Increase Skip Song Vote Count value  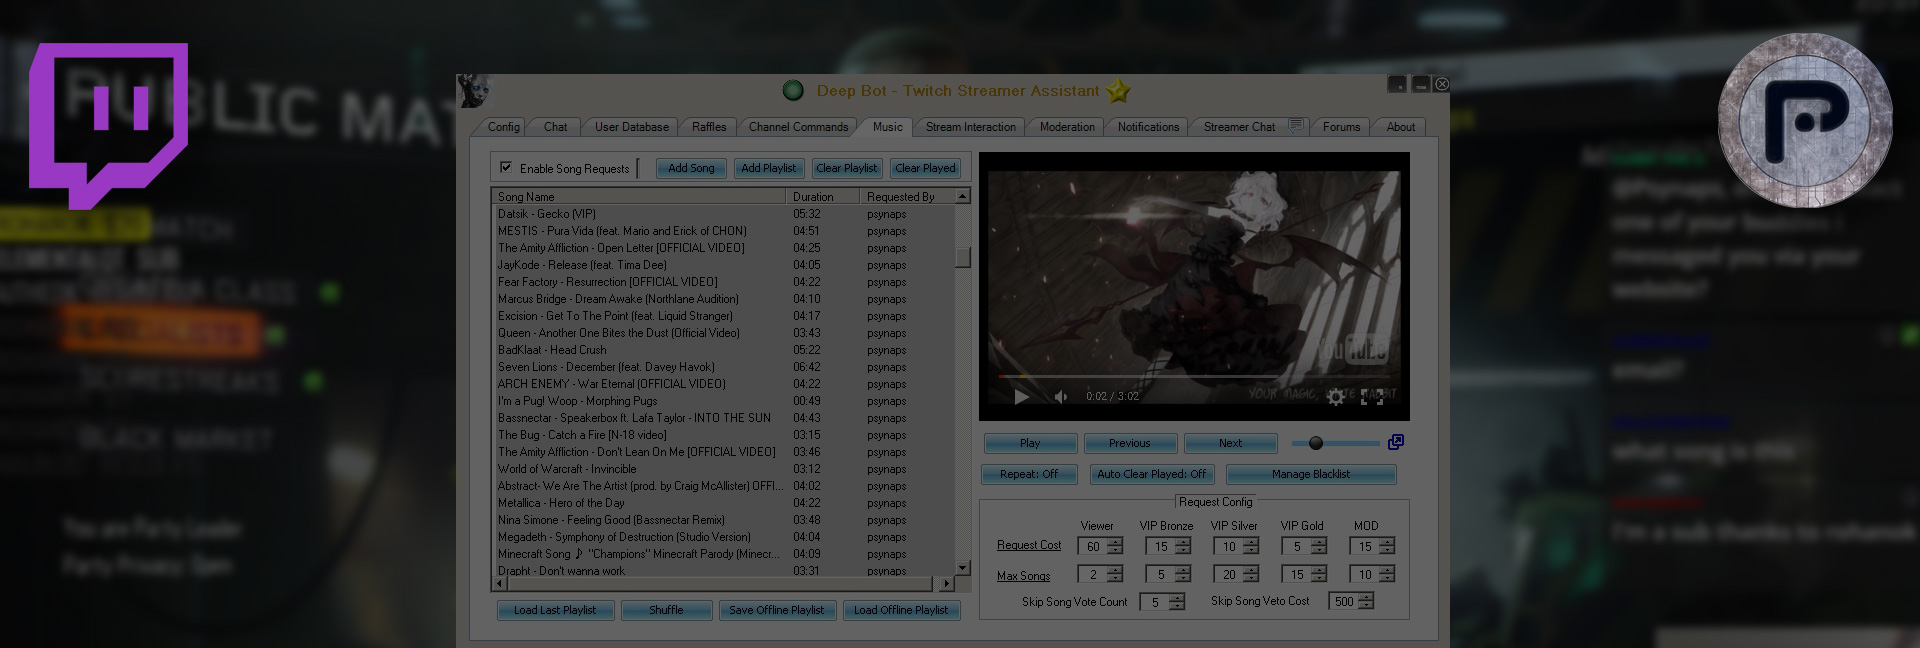coord(1177,598)
